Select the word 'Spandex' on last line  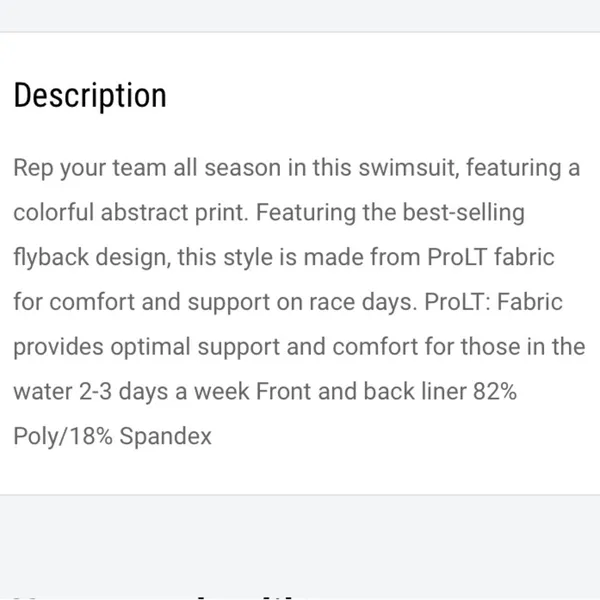click(165, 437)
